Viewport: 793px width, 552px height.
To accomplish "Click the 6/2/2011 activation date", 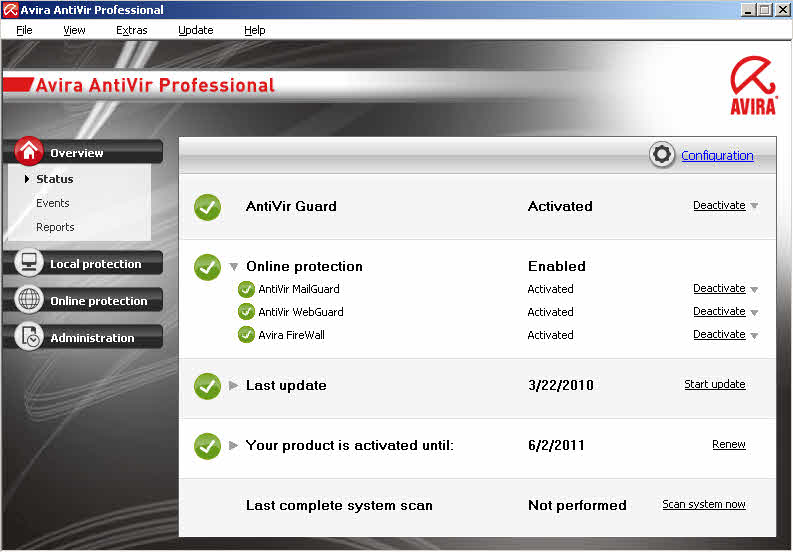I will click(x=556, y=445).
